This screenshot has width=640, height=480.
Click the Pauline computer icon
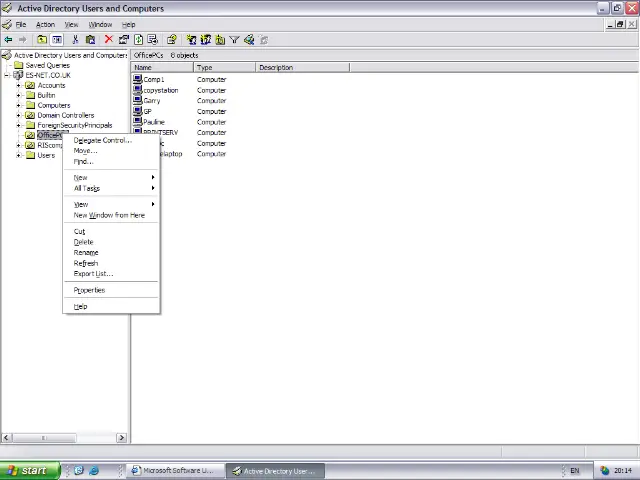click(x=138, y=122)
